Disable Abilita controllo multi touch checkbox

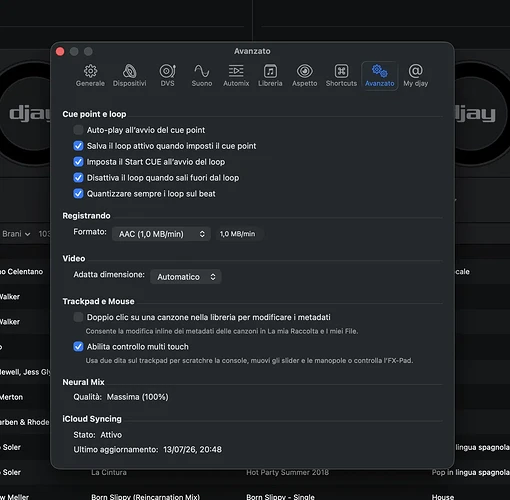click(x=78, y=347)
